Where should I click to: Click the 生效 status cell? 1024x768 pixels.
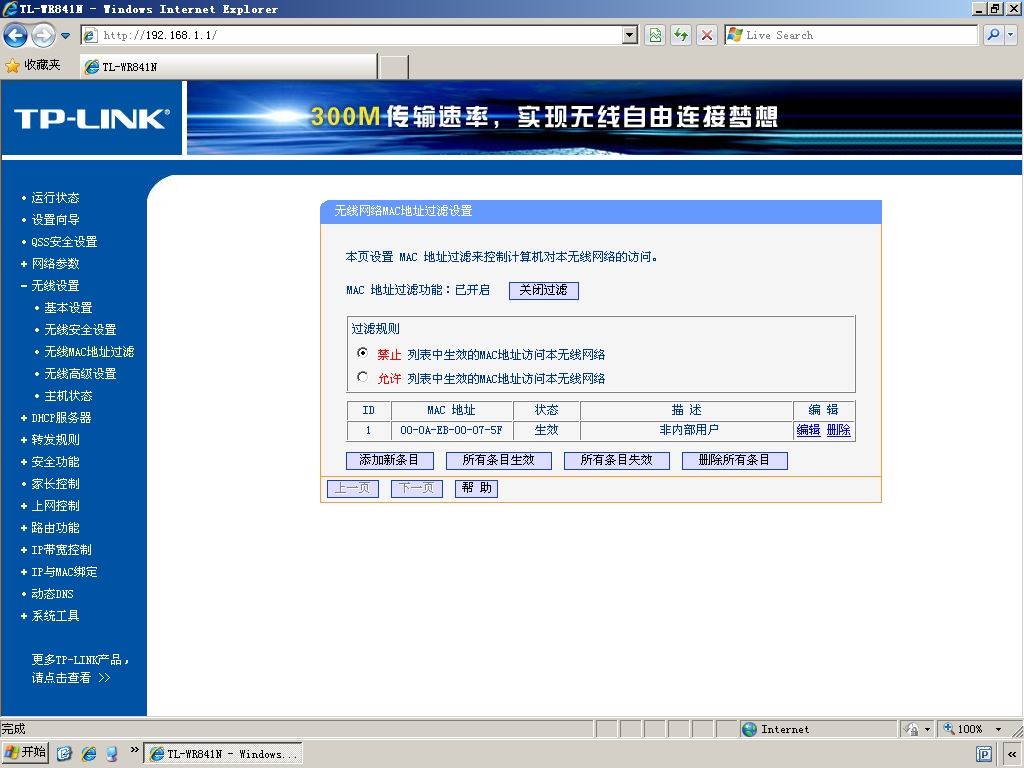tap(546, 430)
